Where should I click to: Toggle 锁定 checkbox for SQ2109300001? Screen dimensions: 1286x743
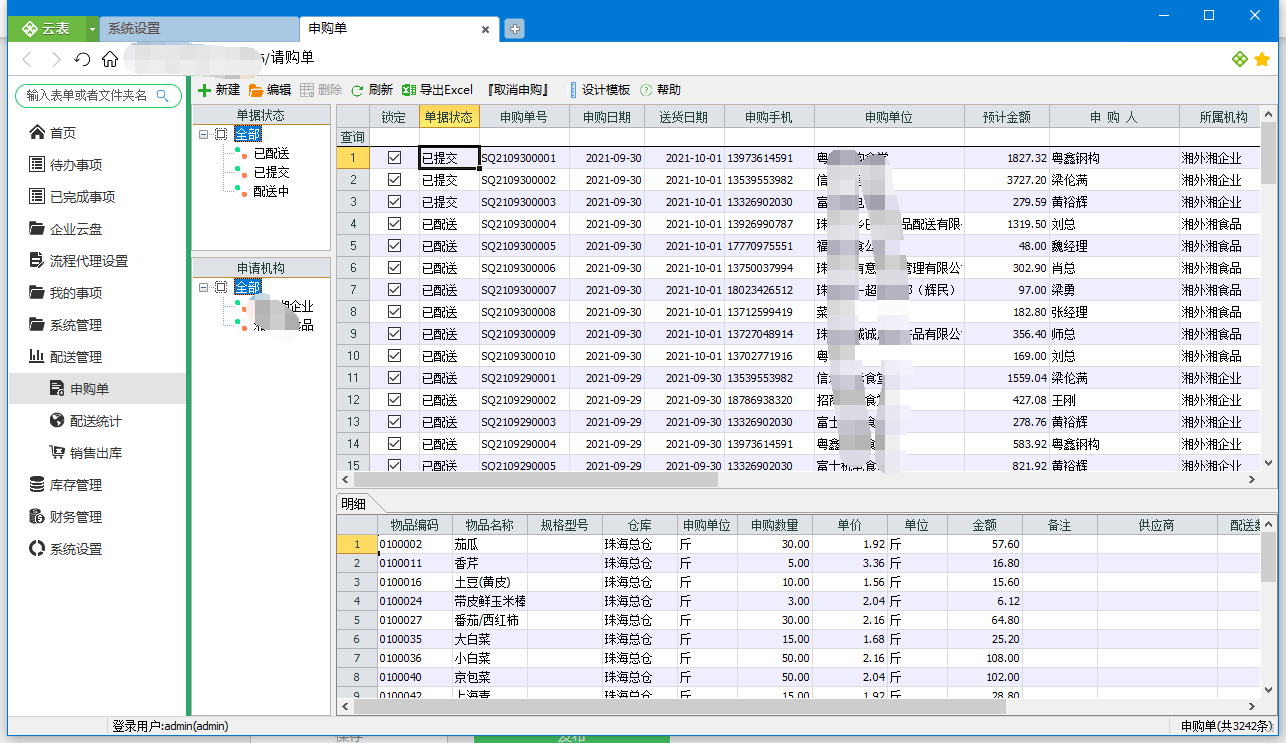tap(394, 158)
